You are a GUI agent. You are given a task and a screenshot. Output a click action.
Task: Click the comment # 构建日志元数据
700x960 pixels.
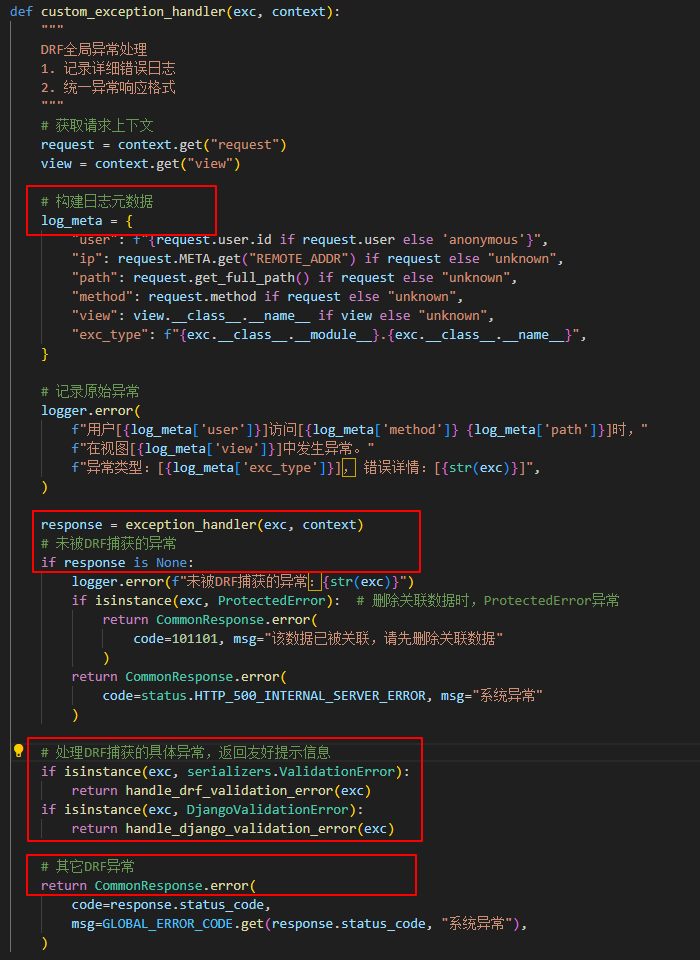[97, 202]
